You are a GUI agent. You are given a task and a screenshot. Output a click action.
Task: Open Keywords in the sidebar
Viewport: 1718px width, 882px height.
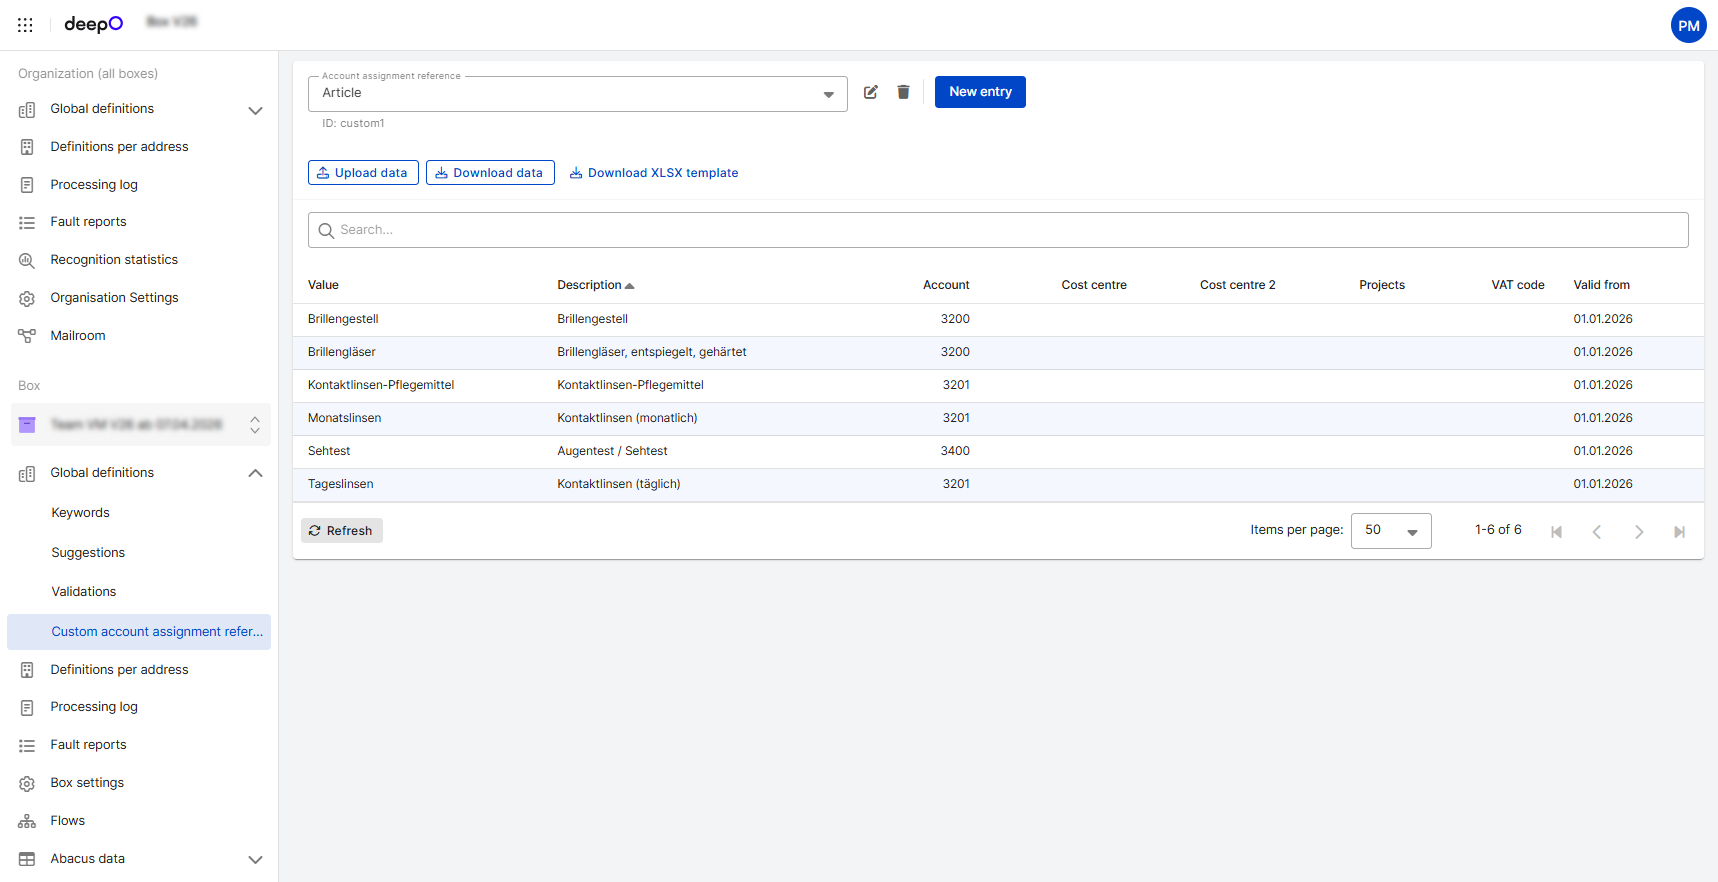point(80,513)
